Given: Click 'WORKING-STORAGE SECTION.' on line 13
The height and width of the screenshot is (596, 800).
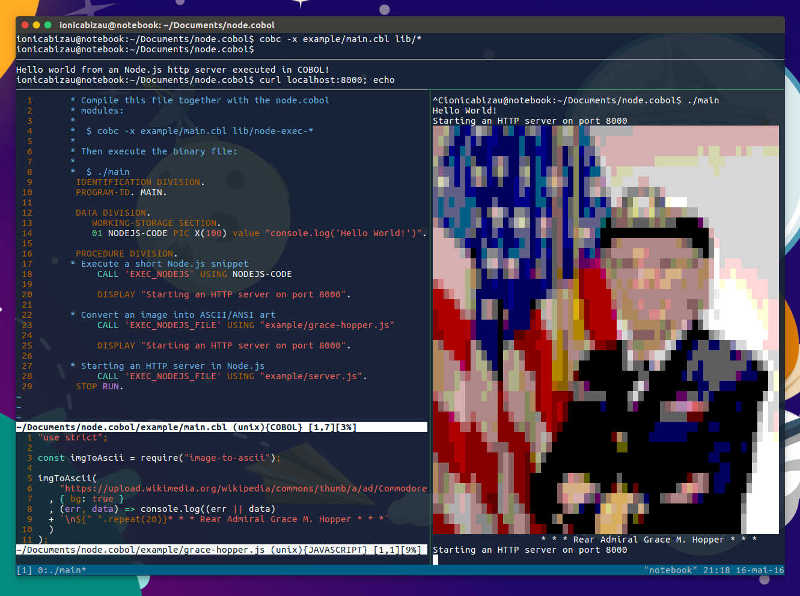Looking at the screenshot, I should (156, 223).
